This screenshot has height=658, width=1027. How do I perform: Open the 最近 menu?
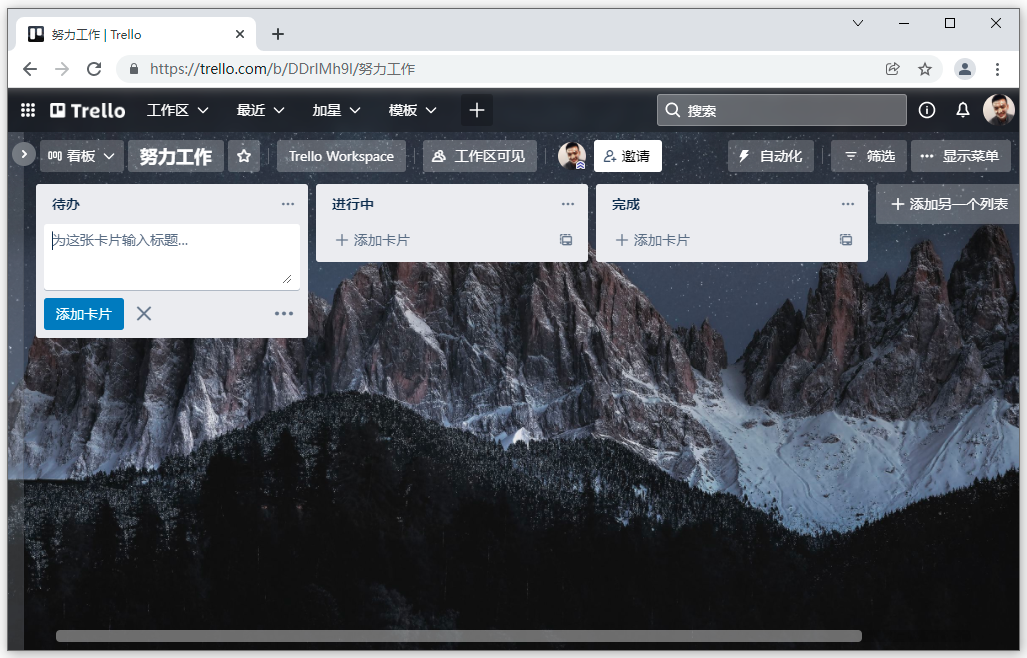point(260,110)
